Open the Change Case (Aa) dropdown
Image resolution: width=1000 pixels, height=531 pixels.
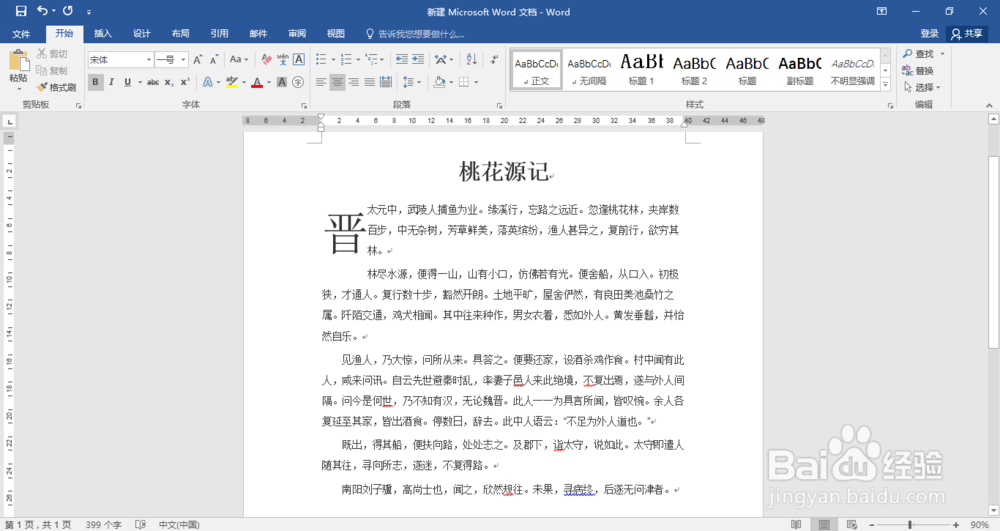[239, 59]
